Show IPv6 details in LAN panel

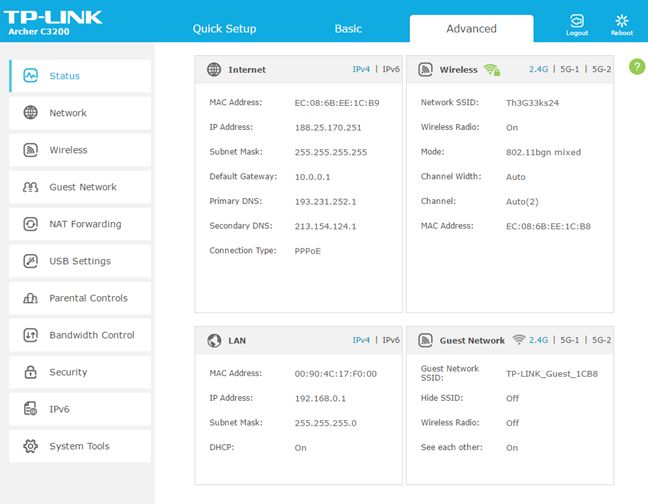pyautogui.click(x=391, y=340)
